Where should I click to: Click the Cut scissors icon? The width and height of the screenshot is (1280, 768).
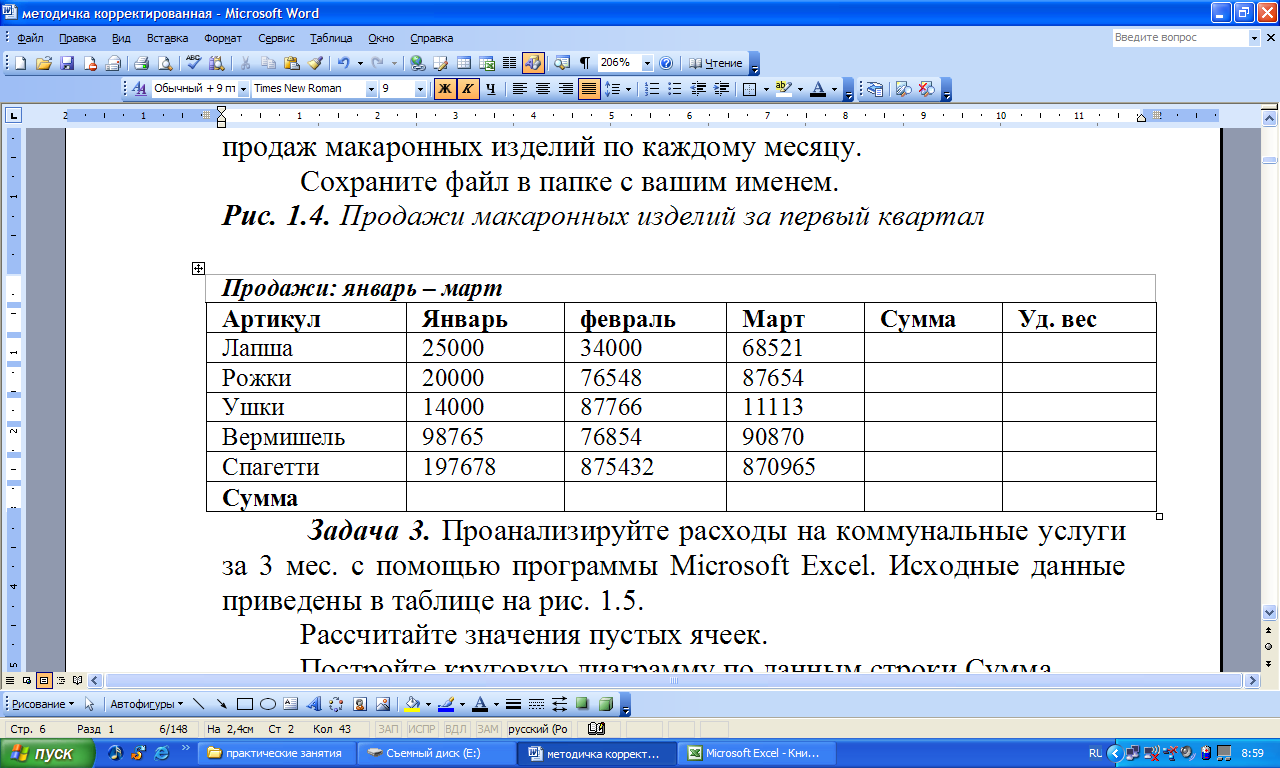tap(245, 63)
